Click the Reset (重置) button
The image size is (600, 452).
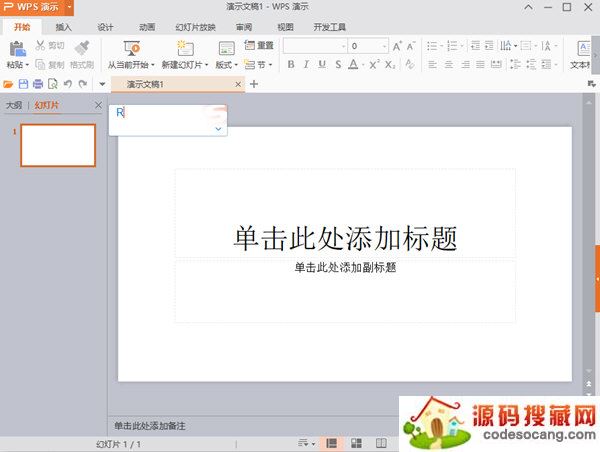(259, 46)
